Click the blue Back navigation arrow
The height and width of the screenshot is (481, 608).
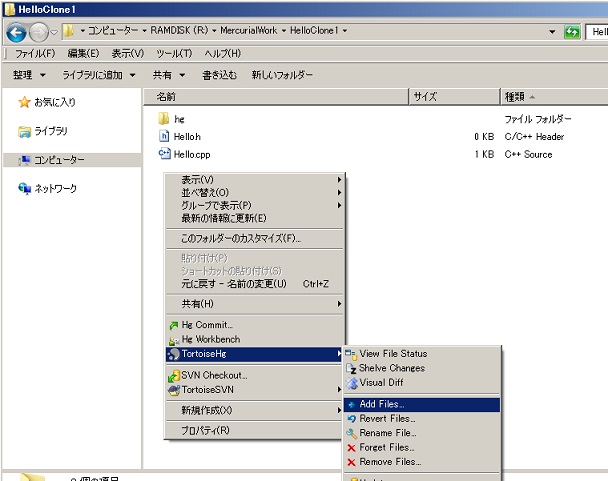coord(16,32)
